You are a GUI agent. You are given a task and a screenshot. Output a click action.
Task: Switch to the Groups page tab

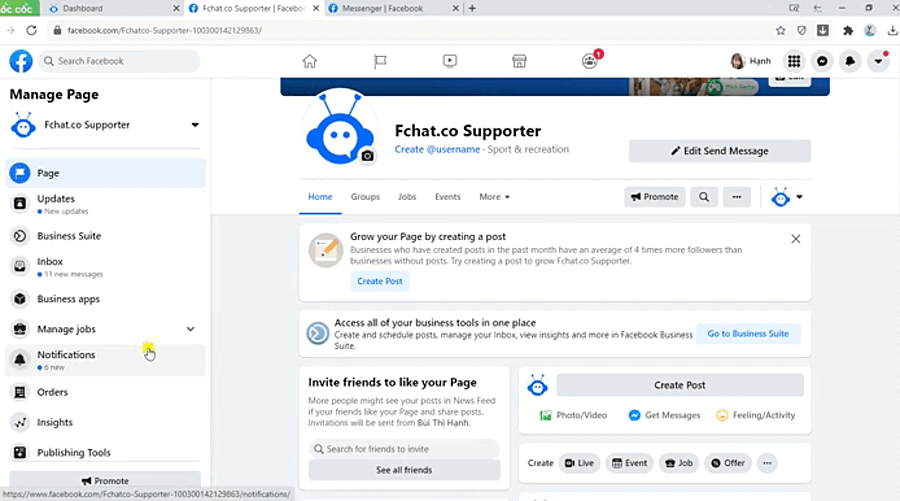coord(365,197)
